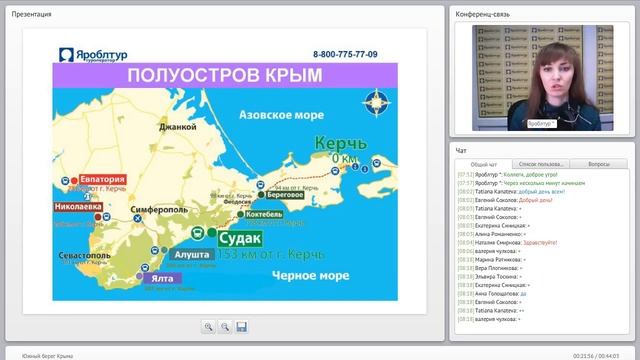Click chat message Через несколько минут начинаем

coord(544,183)
